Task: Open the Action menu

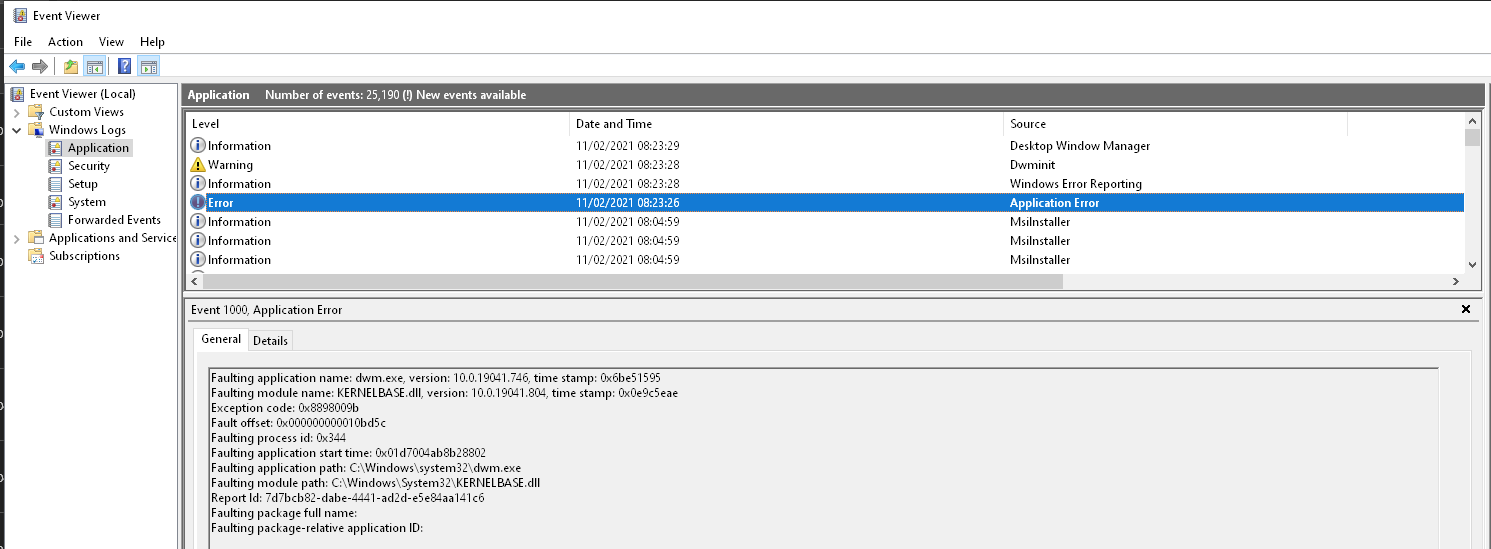Action: [65, 42]
